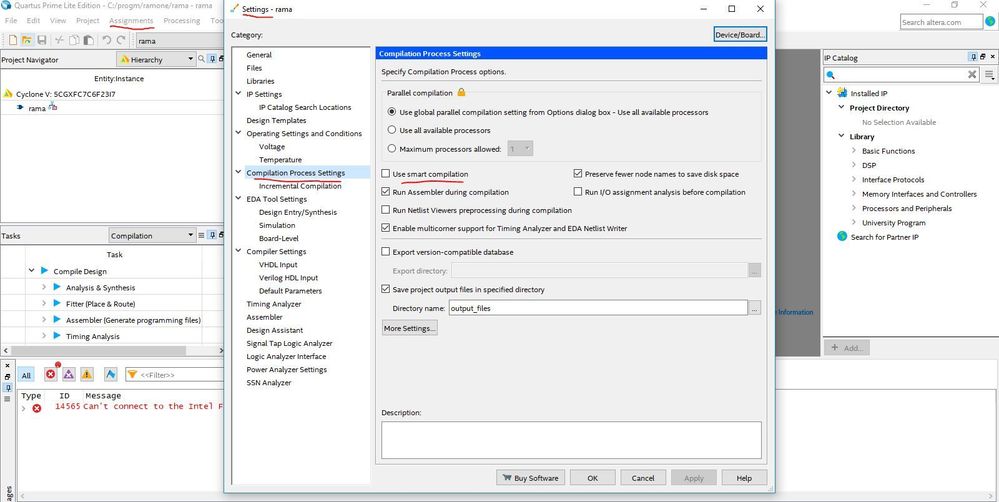The height and width of the screenshot is (502, 999).
Task: Click the IP Catalog pin icon
Action: point(974,57)
